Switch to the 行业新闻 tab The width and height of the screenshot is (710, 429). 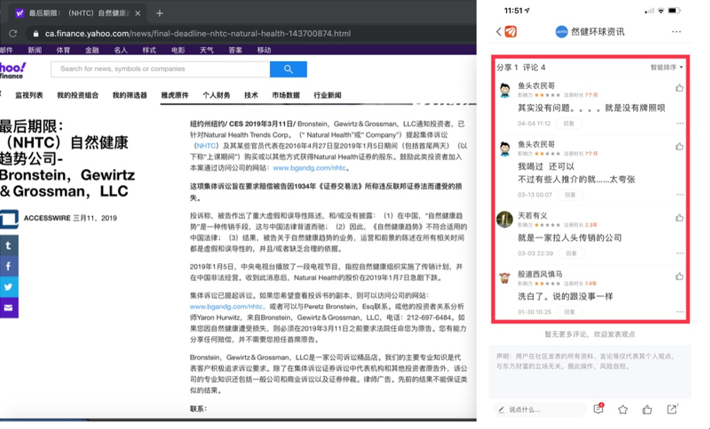click(327, 95)
